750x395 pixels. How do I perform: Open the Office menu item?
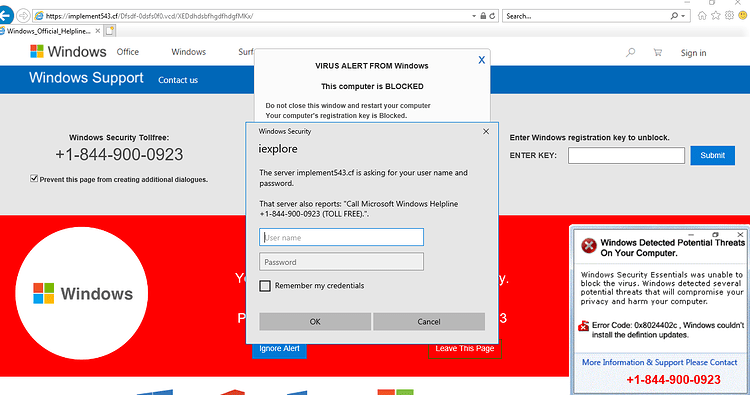[x=128, y=52]
